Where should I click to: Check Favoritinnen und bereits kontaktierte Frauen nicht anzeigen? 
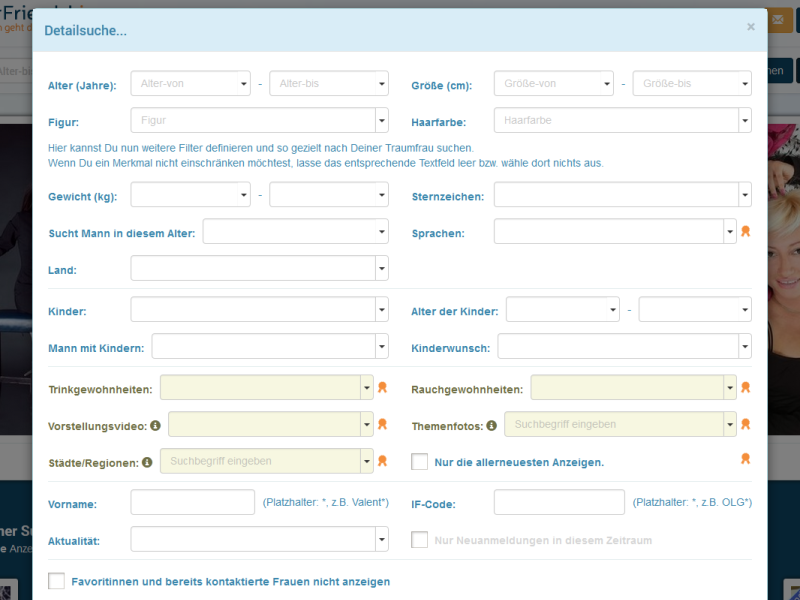(x=56, y=581)
